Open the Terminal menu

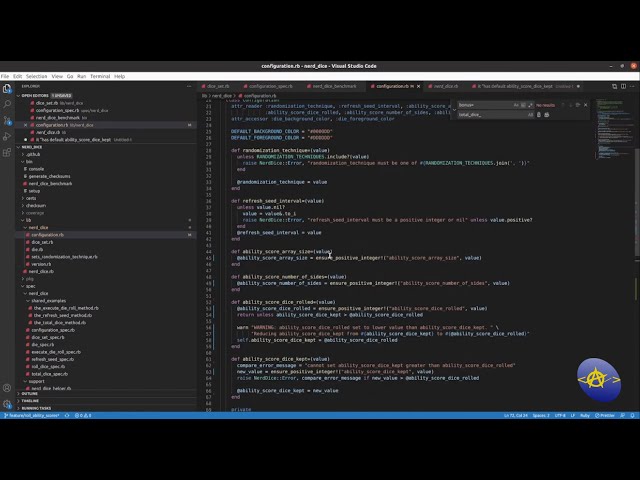tap(100, 76)
